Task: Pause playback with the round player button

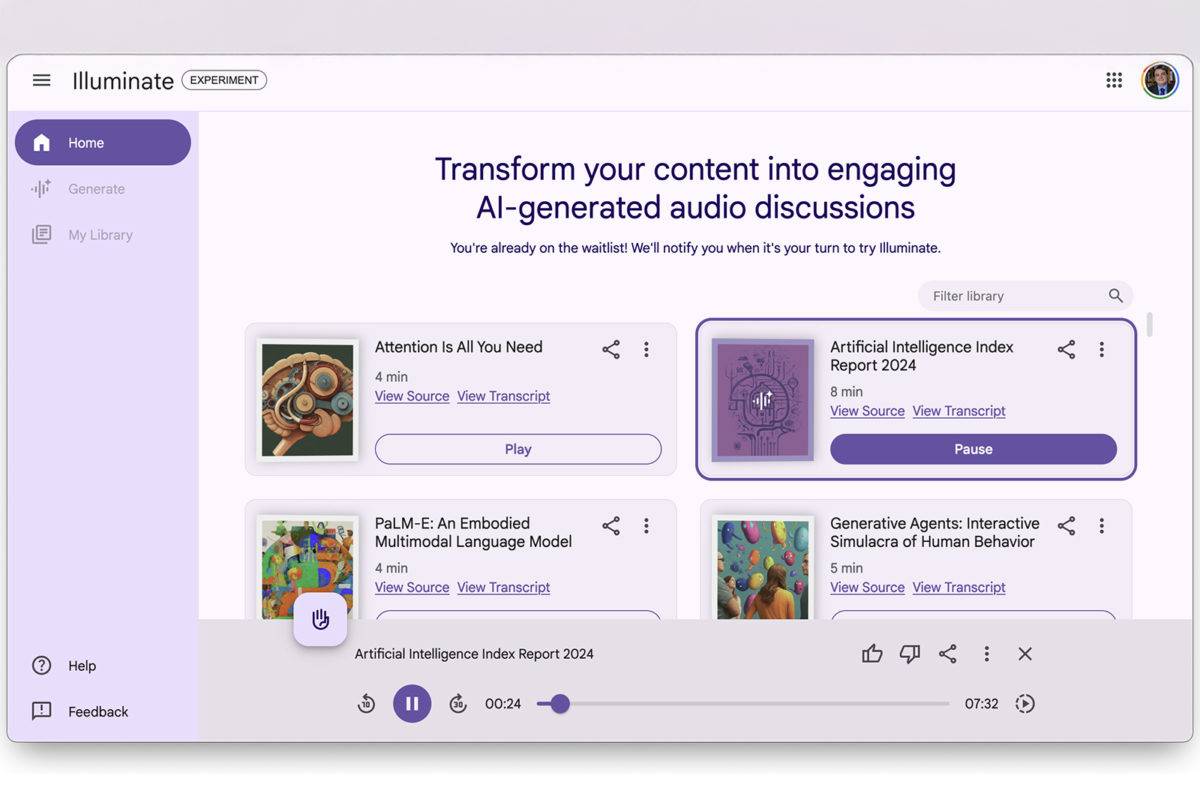Action: pyautogui.click(x=412, y=703)
